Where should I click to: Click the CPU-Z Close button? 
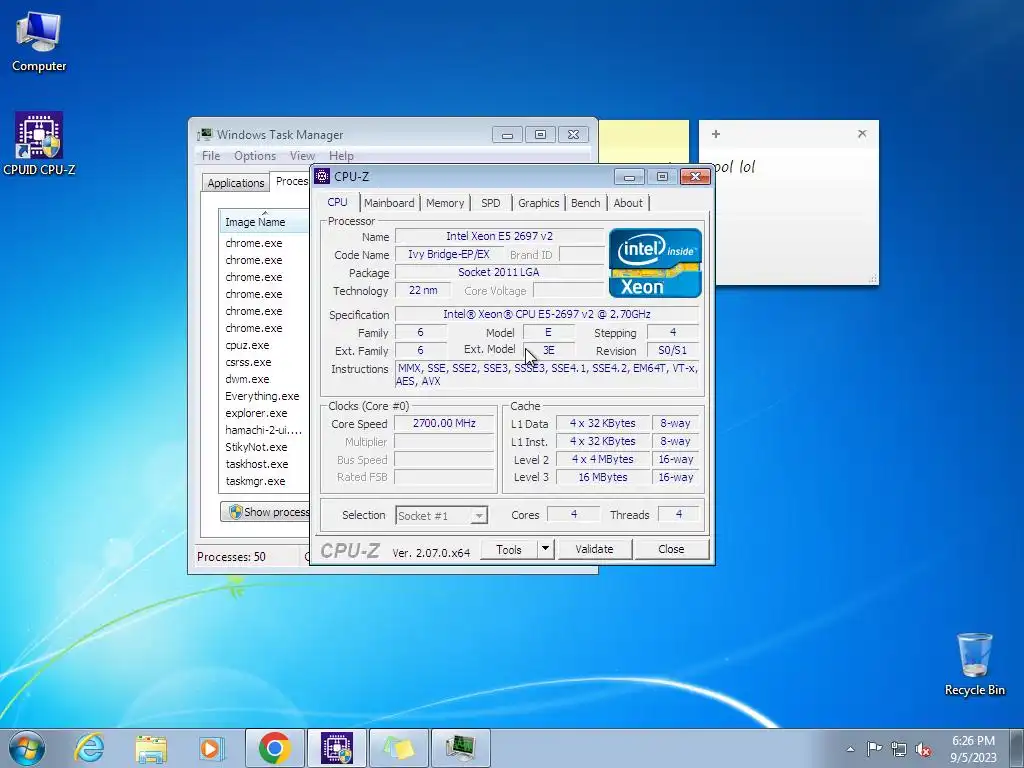[x=671, y=549]
